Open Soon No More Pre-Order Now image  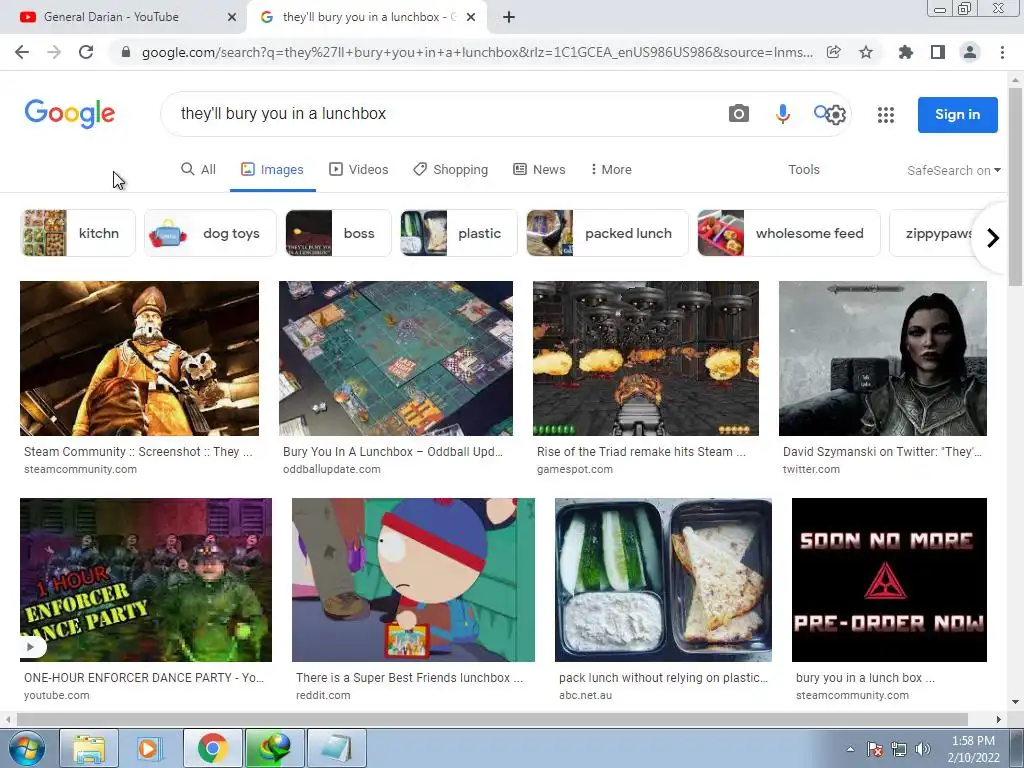pos(889,580)
